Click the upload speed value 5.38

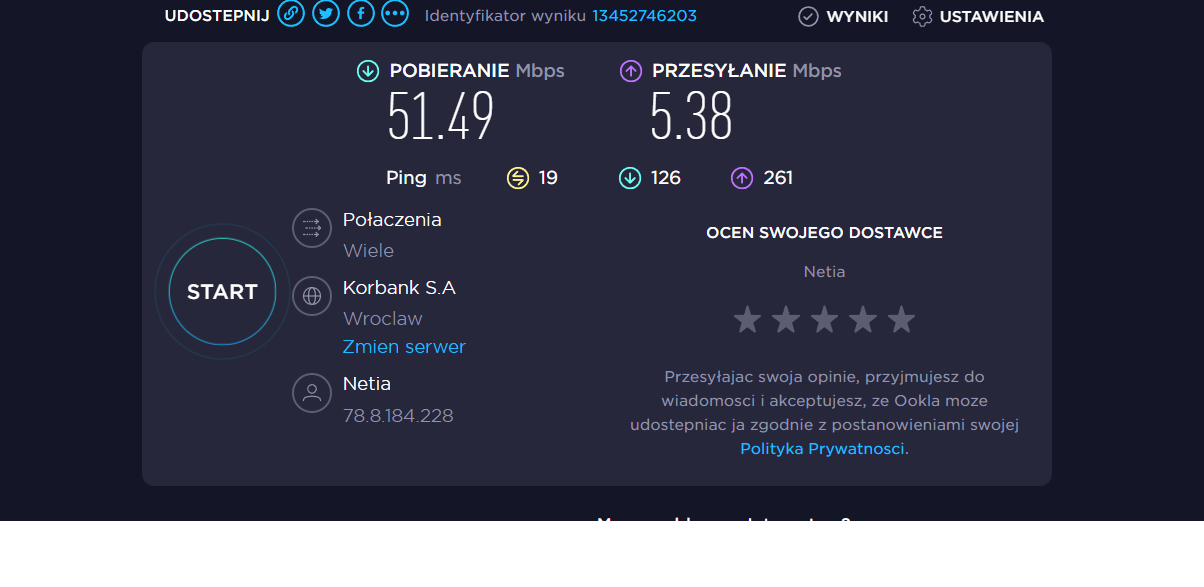(x=691, y=116)
